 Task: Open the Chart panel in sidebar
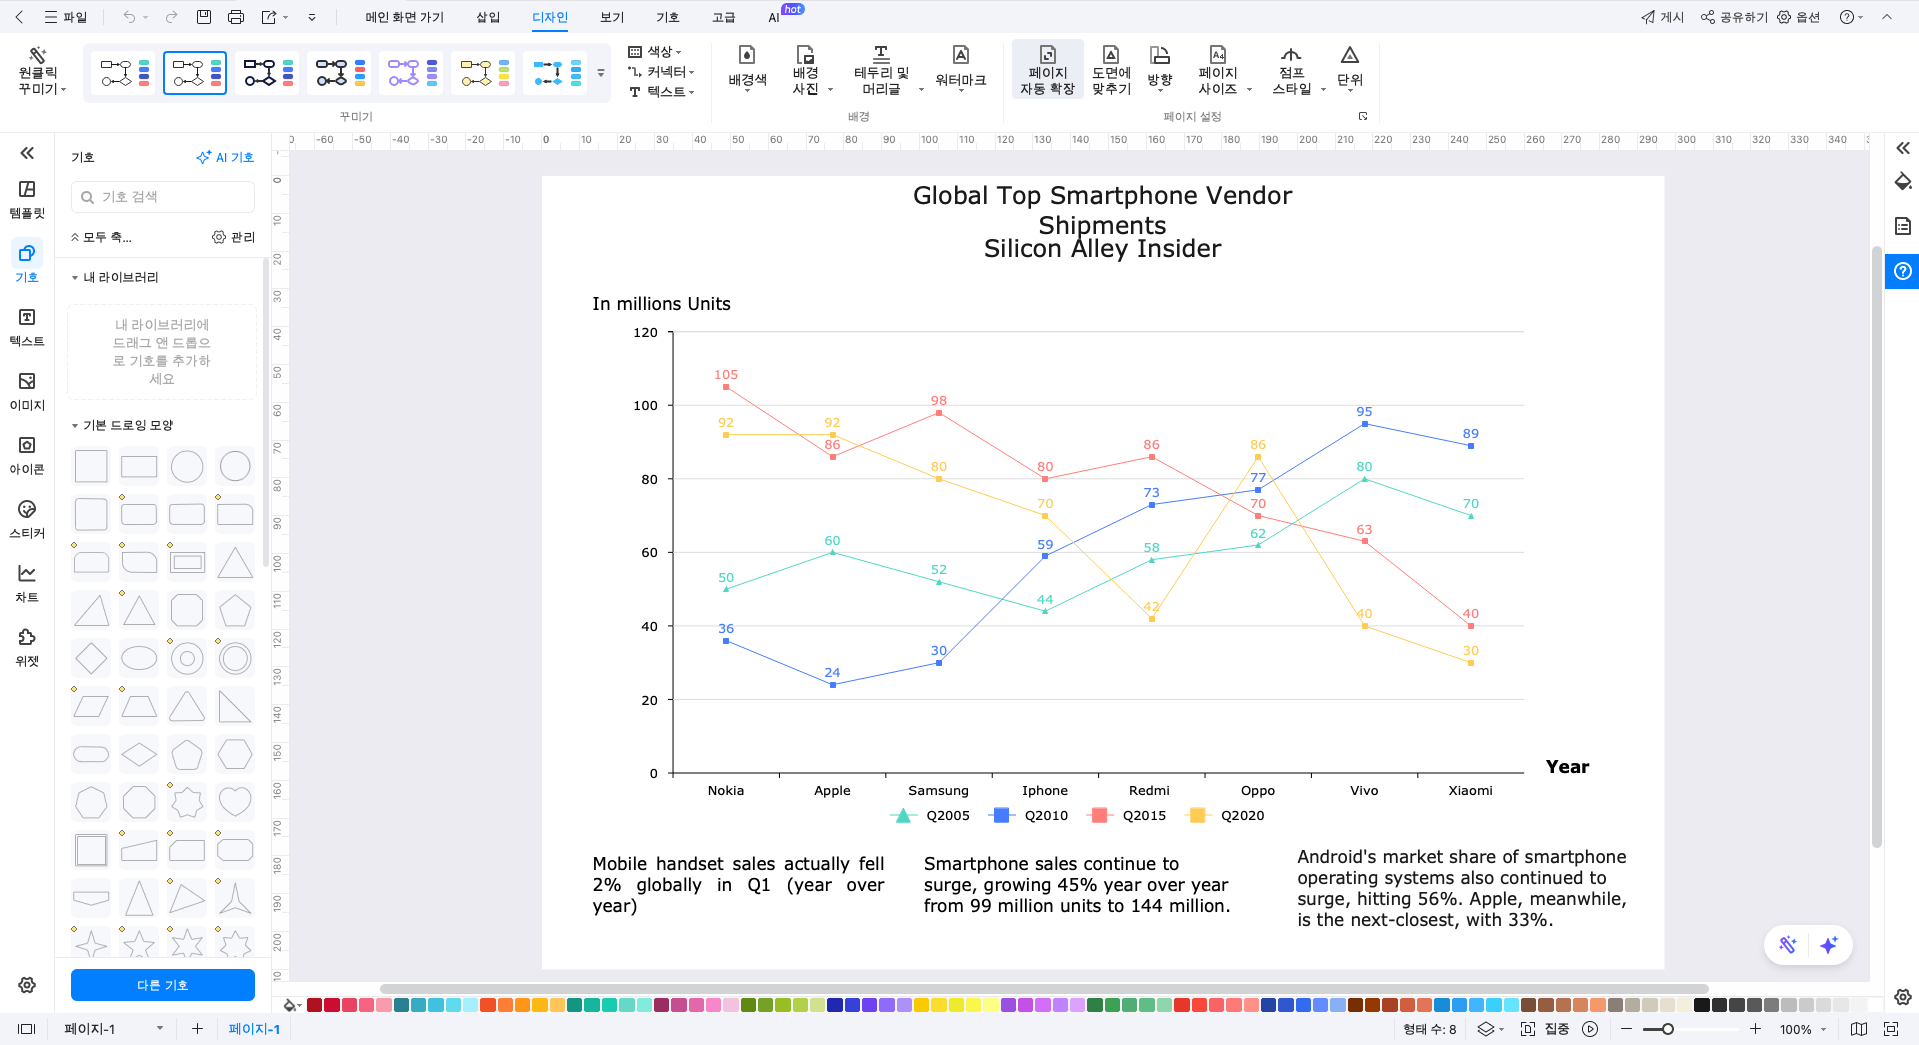[x=27, y=583]
